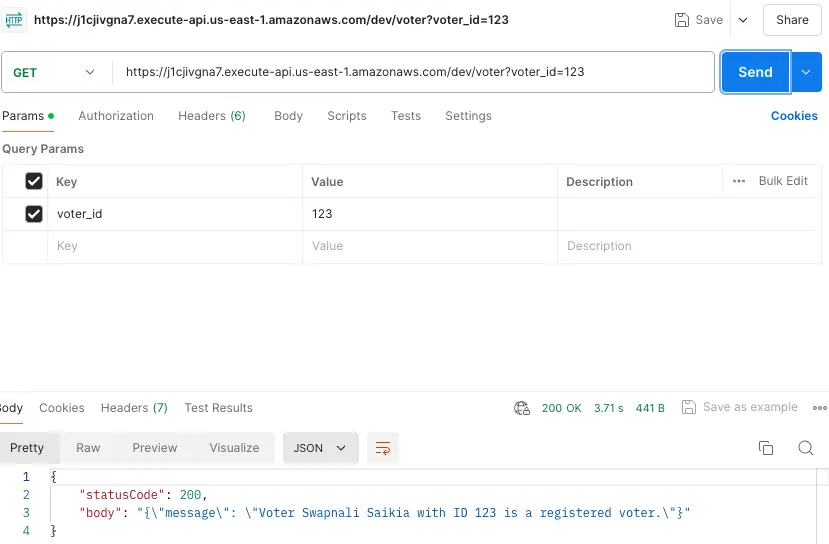Click the Query Params heading
The image size is (829, 544).
[43, 149]
